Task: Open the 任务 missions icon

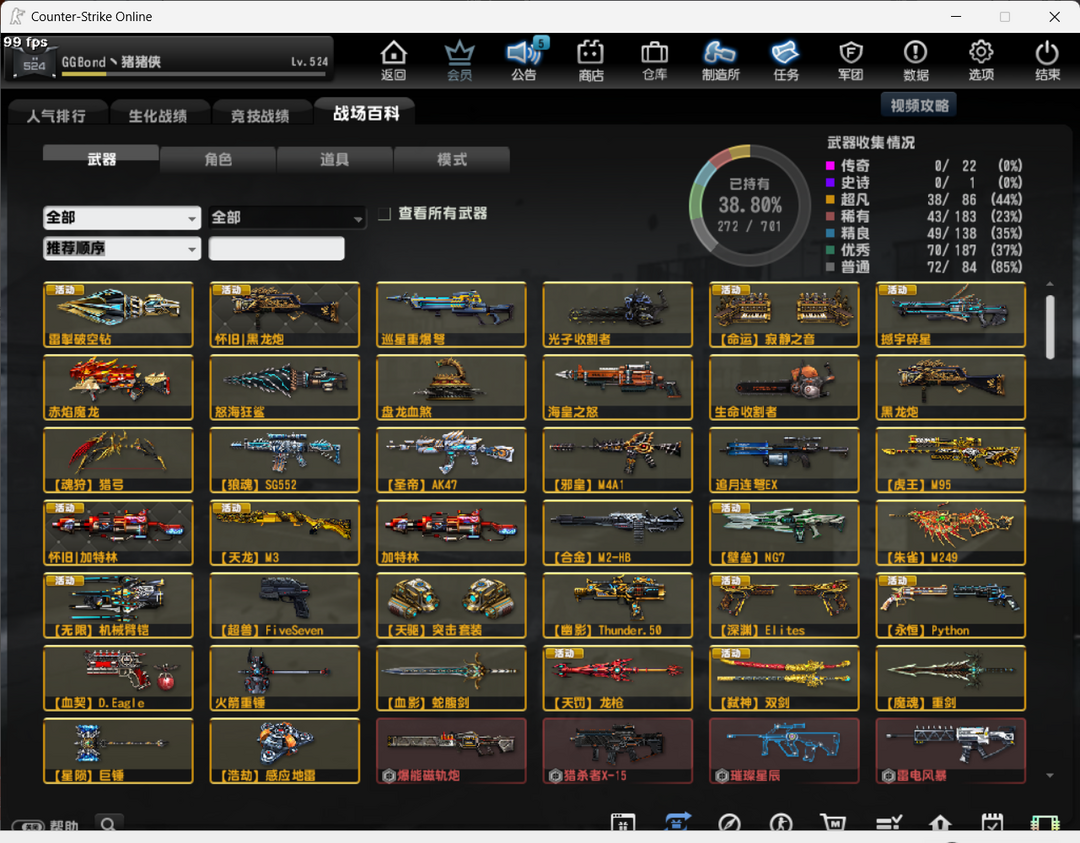Action: click(x=786, y=61)
